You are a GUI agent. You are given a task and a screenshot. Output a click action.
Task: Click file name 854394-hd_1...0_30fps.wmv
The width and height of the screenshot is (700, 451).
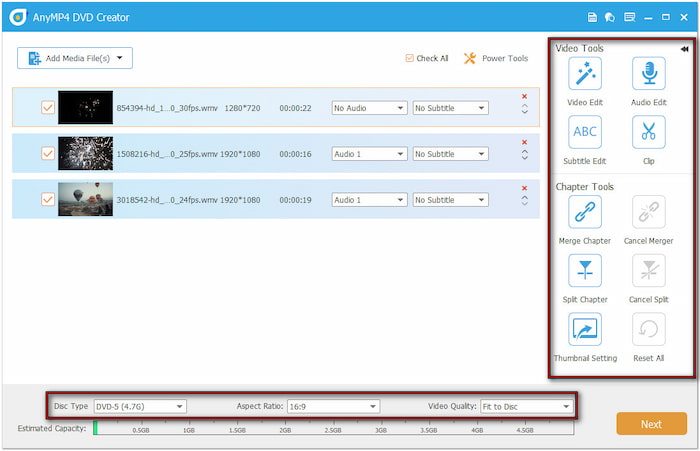[167, 108]
